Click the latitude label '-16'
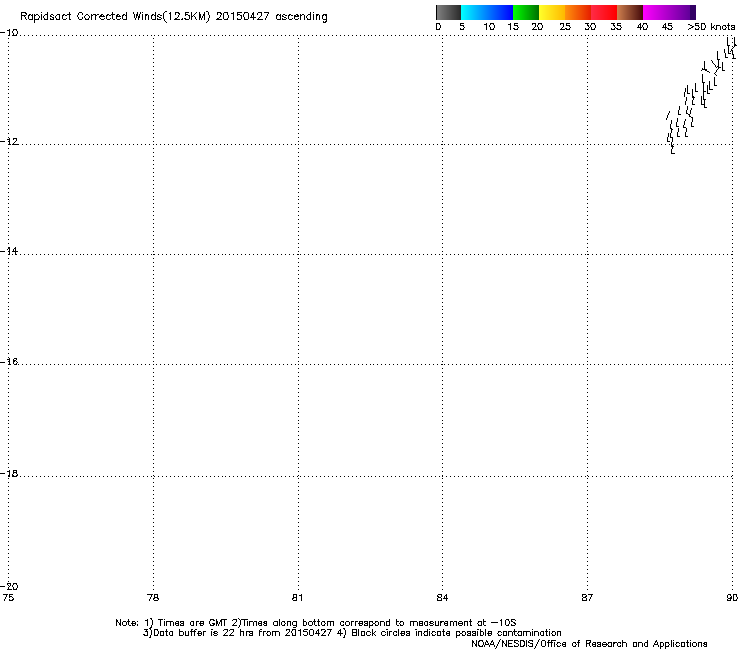 [x=9, y=362]
